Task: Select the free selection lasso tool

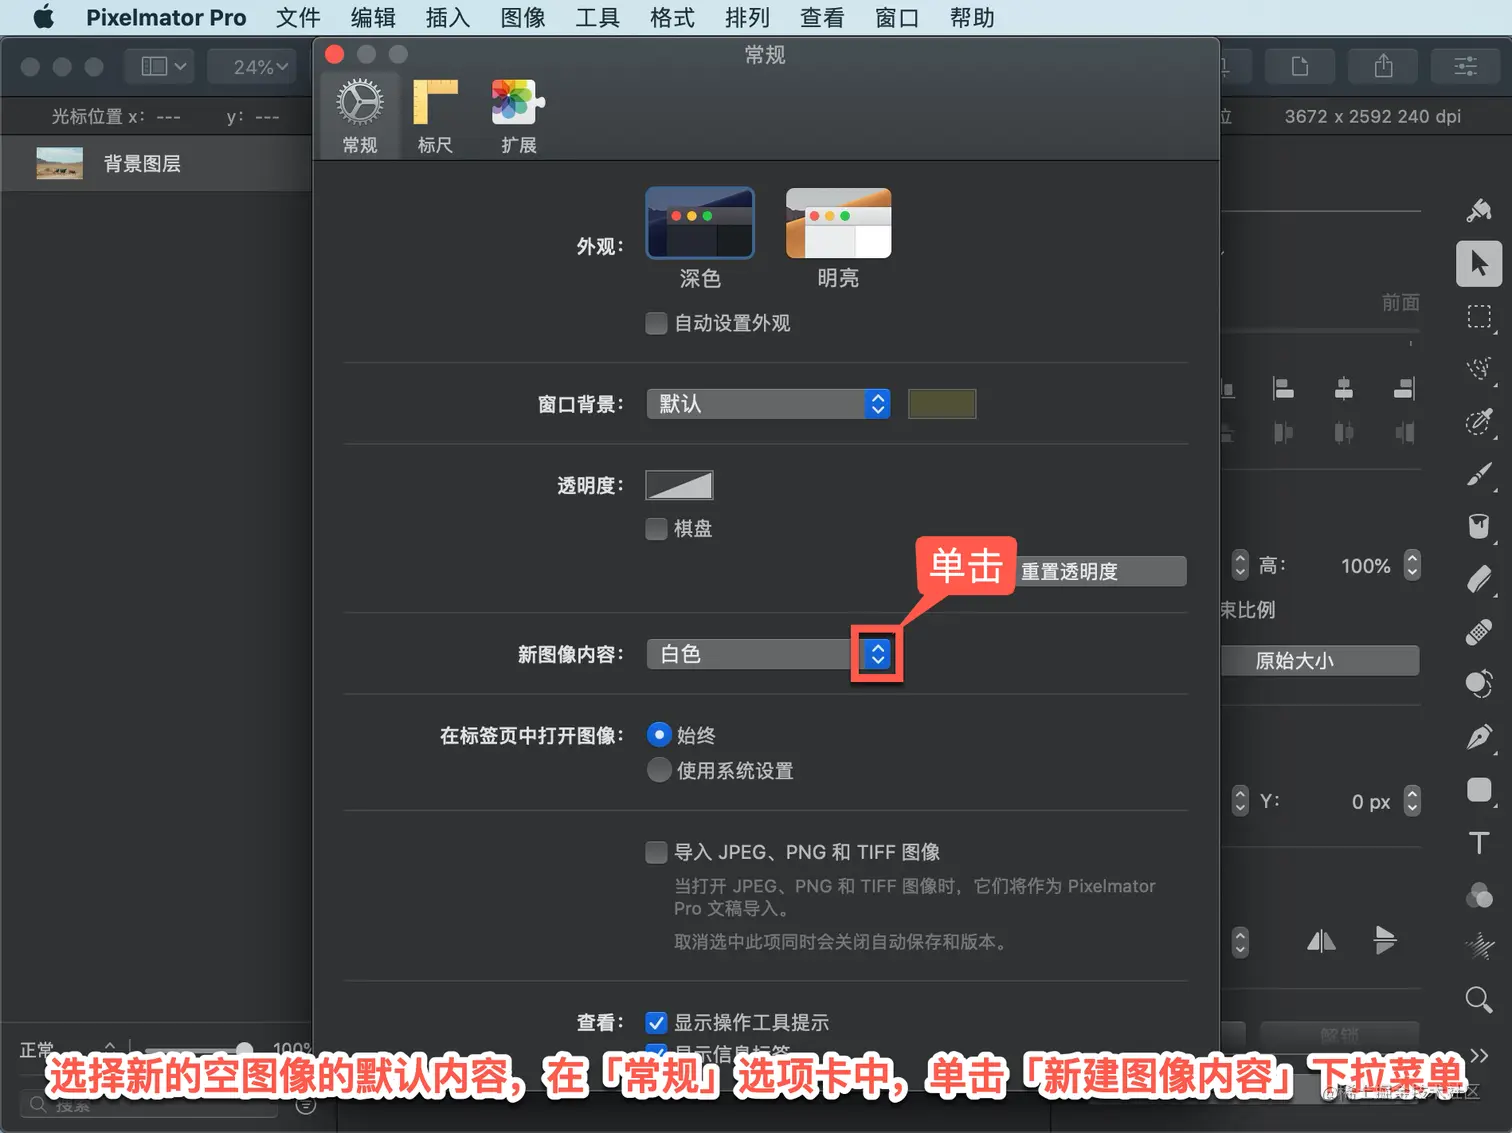Action: click(1479, 369)
